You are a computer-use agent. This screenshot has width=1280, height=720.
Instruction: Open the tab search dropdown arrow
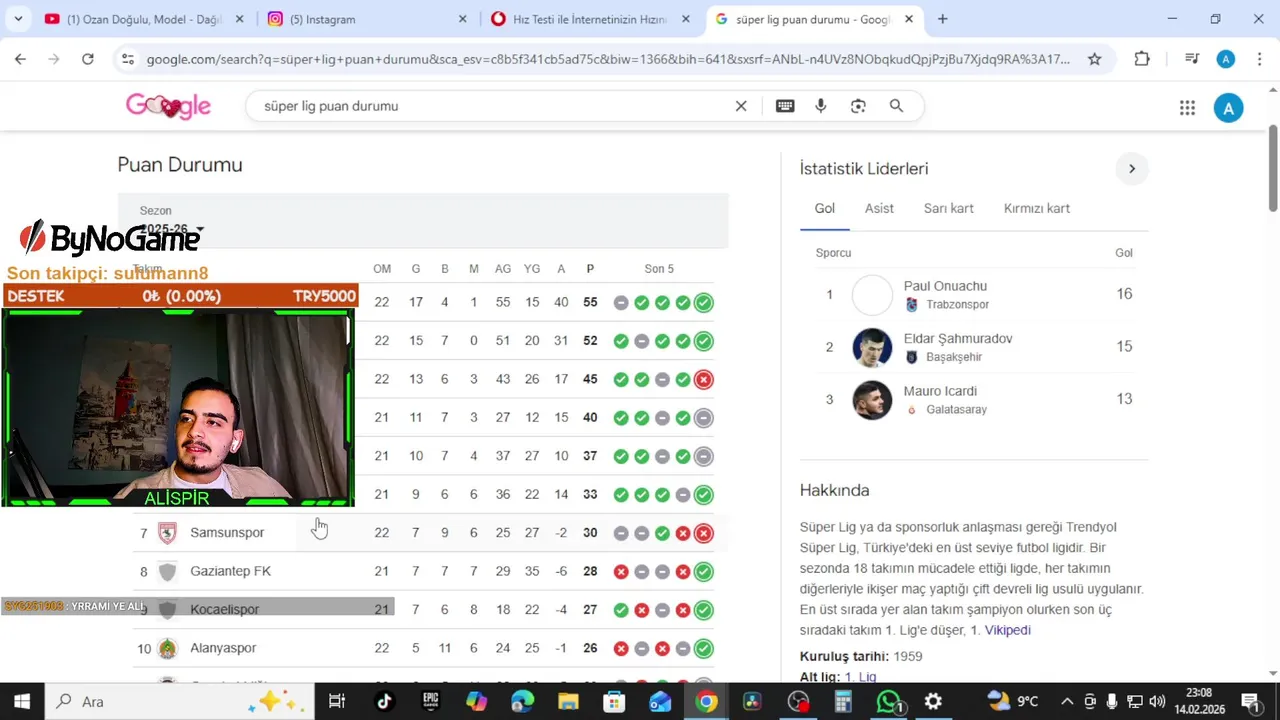pyautogui.click(x=20, y=19)
